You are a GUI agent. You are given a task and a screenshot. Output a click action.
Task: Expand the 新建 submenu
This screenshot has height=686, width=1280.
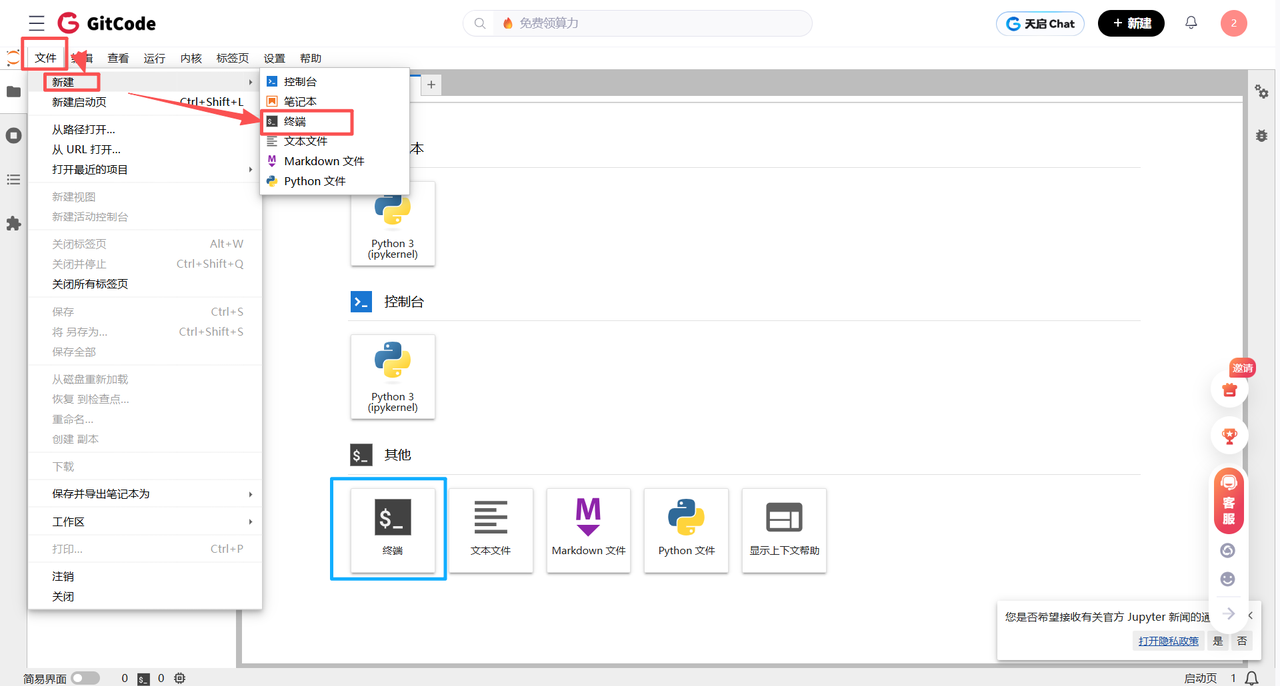tap(145, 82)
